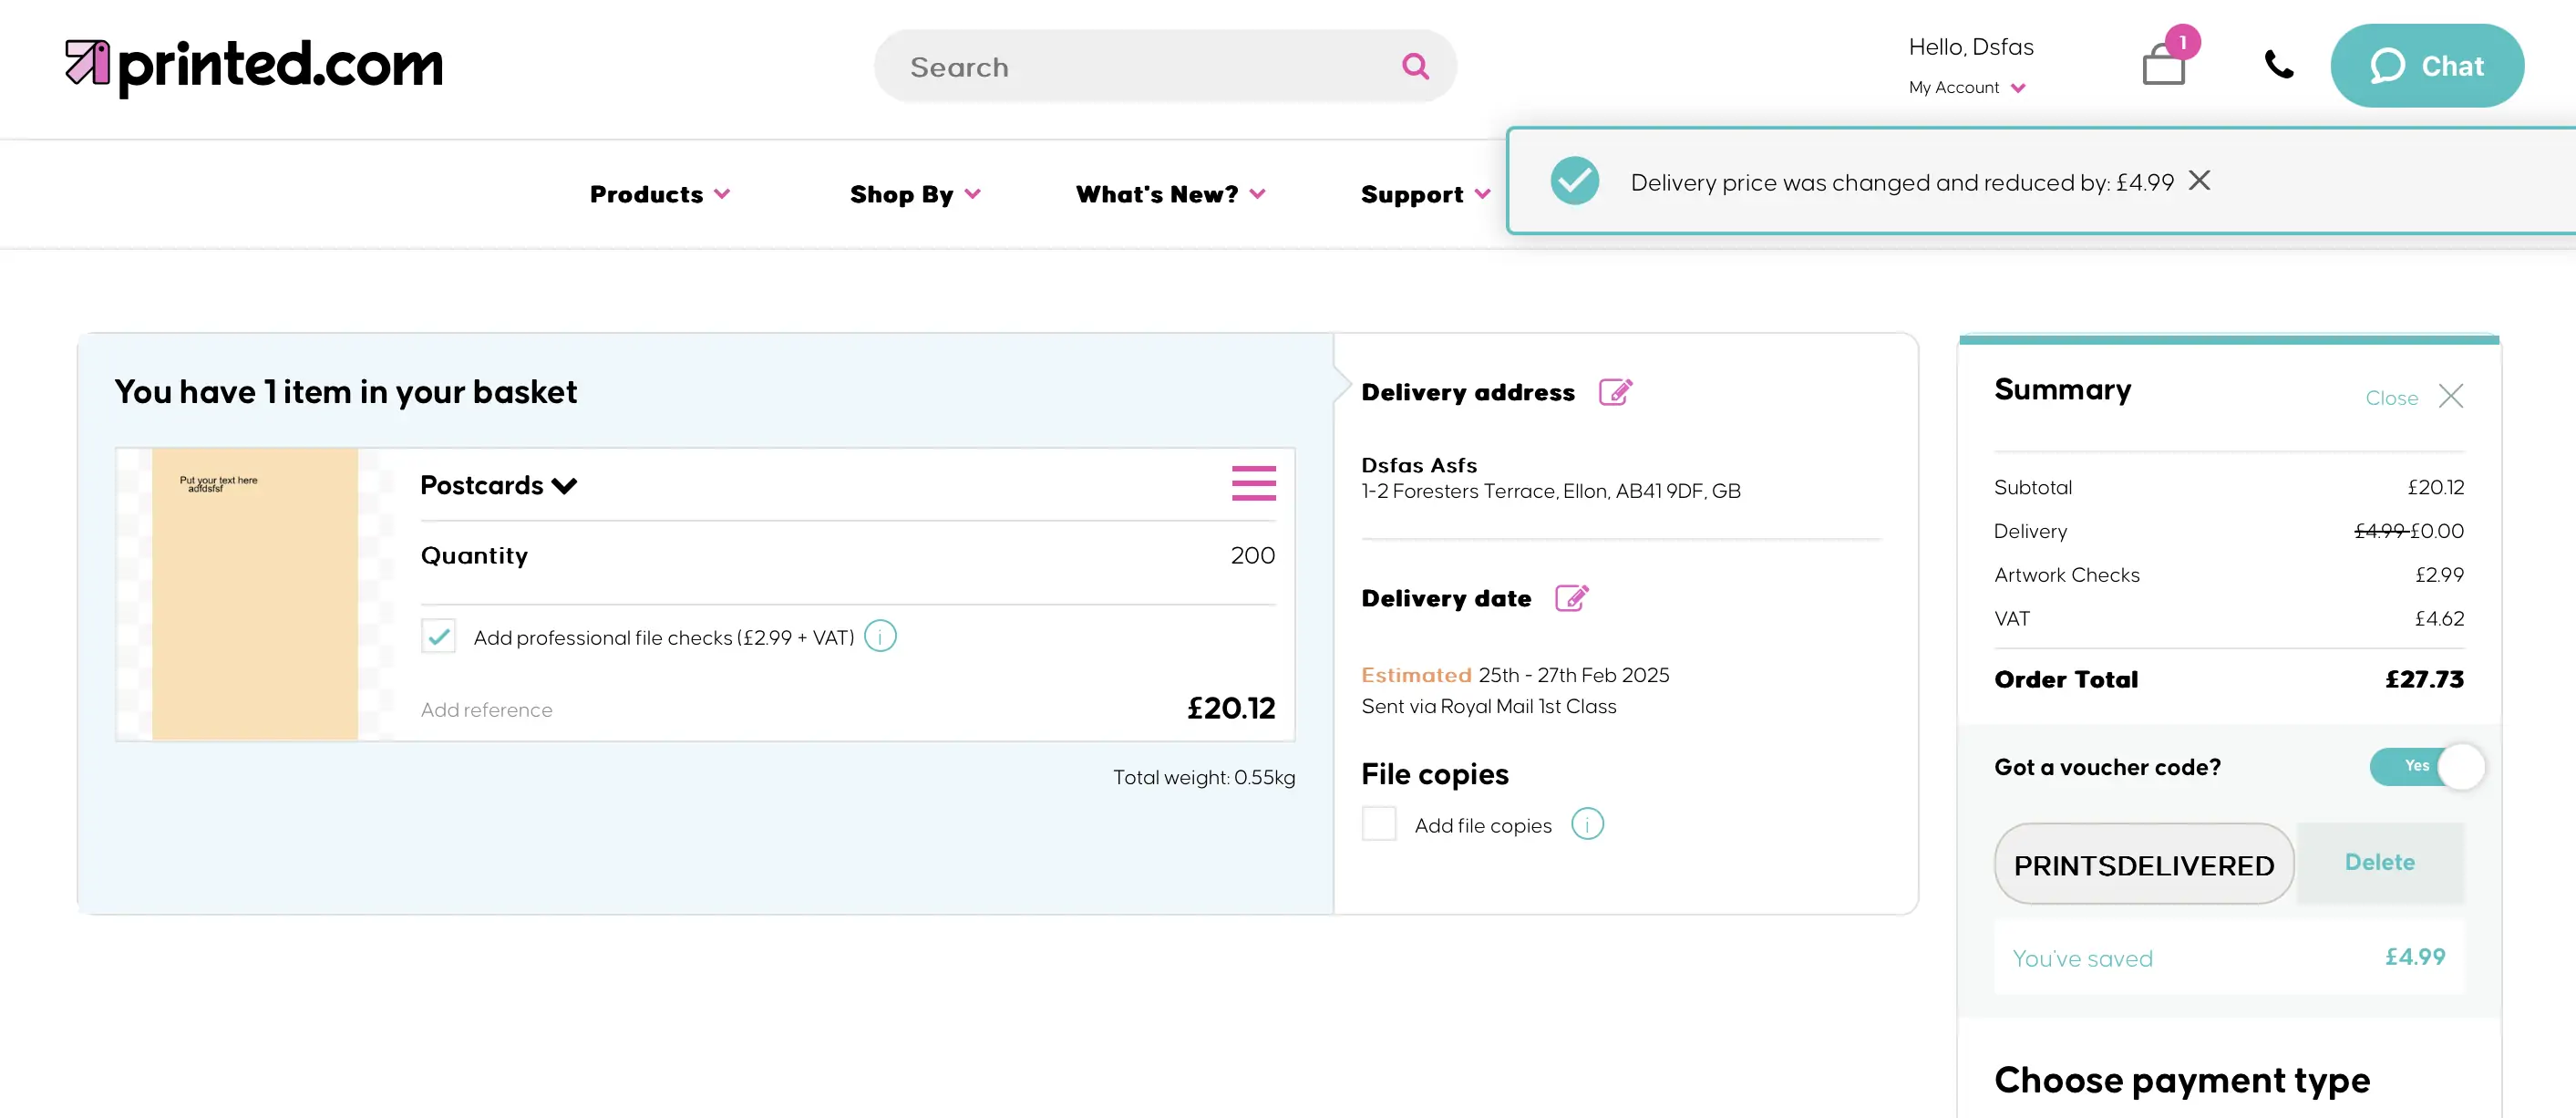The height and width of the screenshot is (1118, 2576).
Task: Click the search magnifier icon
Action: (1415, 67)
